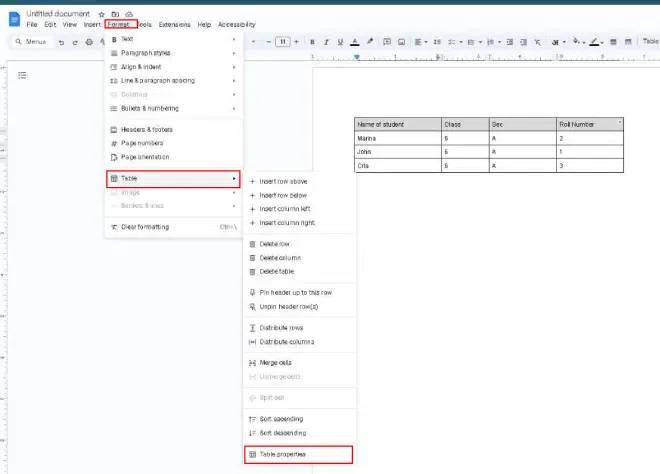Choose Delete column from the Table submenu
The width and height of the screenshot is (660, 474).
click(300, 258)
